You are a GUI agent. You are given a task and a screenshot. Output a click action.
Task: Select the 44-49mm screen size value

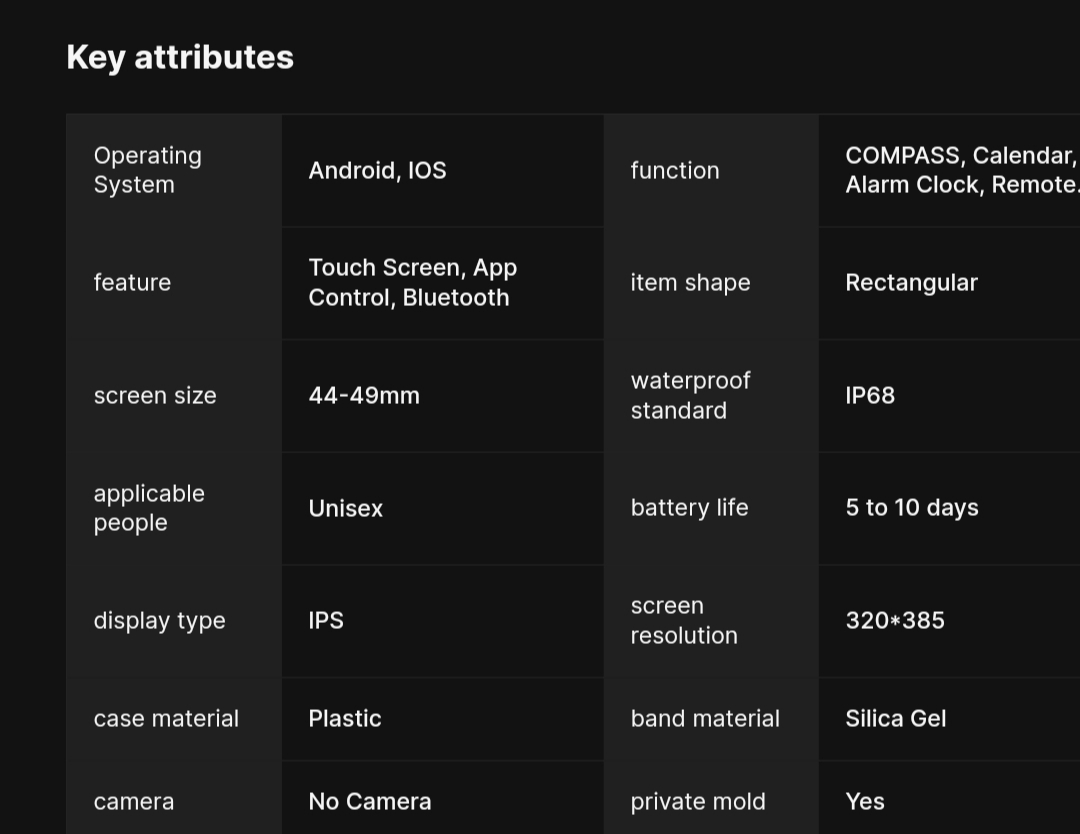364,395
